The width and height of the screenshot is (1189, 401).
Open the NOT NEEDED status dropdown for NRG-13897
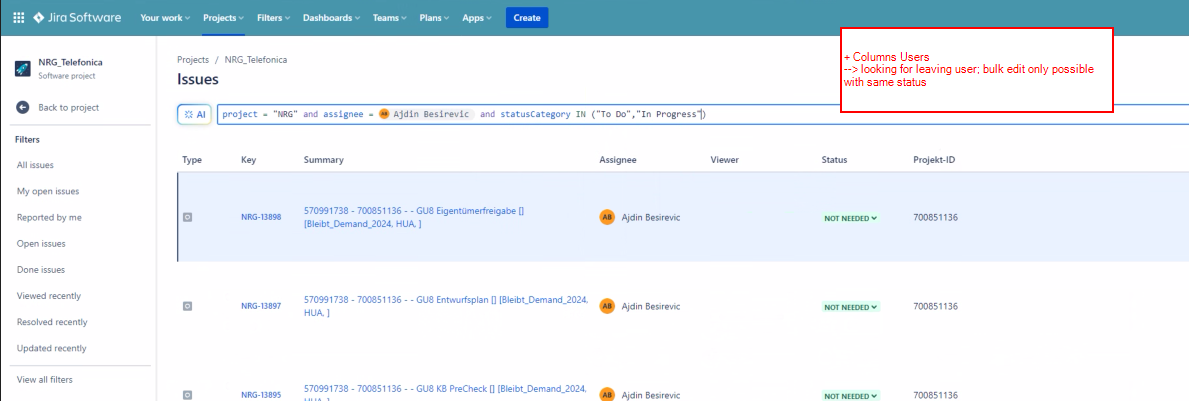point(851,308)
